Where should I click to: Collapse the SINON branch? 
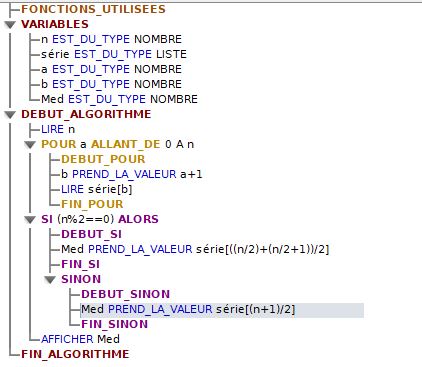pos(50,280)
